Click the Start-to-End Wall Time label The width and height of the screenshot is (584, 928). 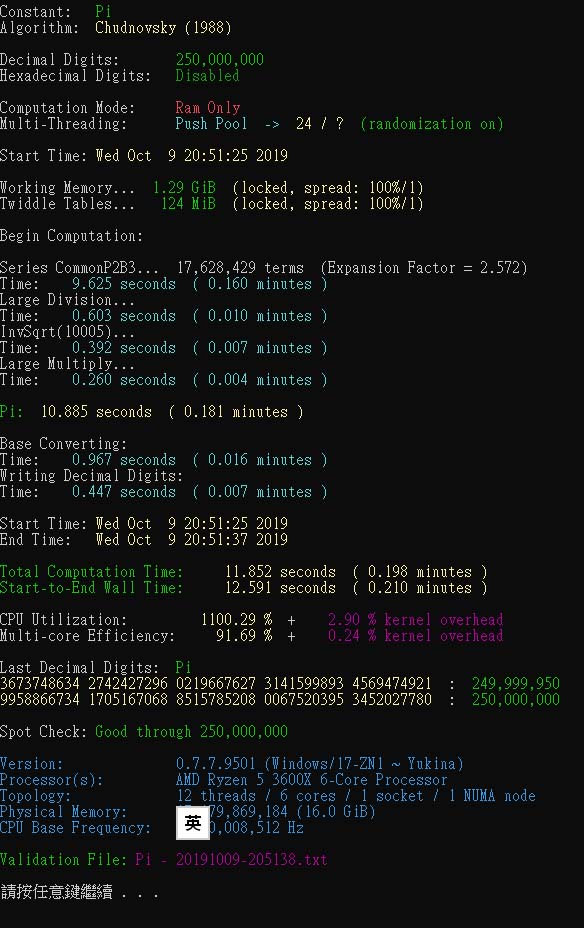point(91,588)
